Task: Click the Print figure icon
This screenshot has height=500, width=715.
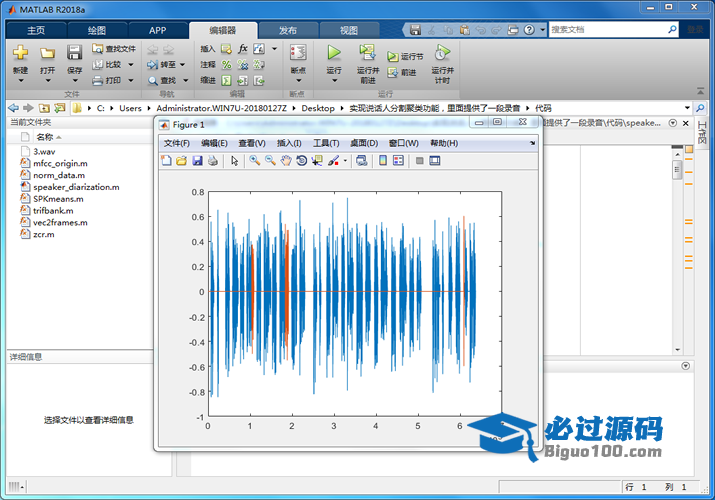Action: [x=212, y=160]
